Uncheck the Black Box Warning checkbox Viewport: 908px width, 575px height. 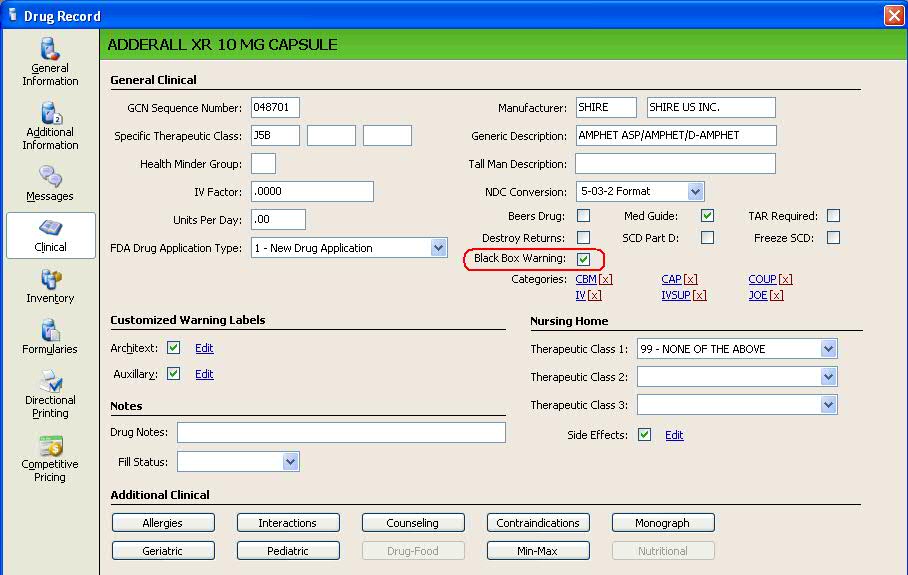[x=584, y=259]
